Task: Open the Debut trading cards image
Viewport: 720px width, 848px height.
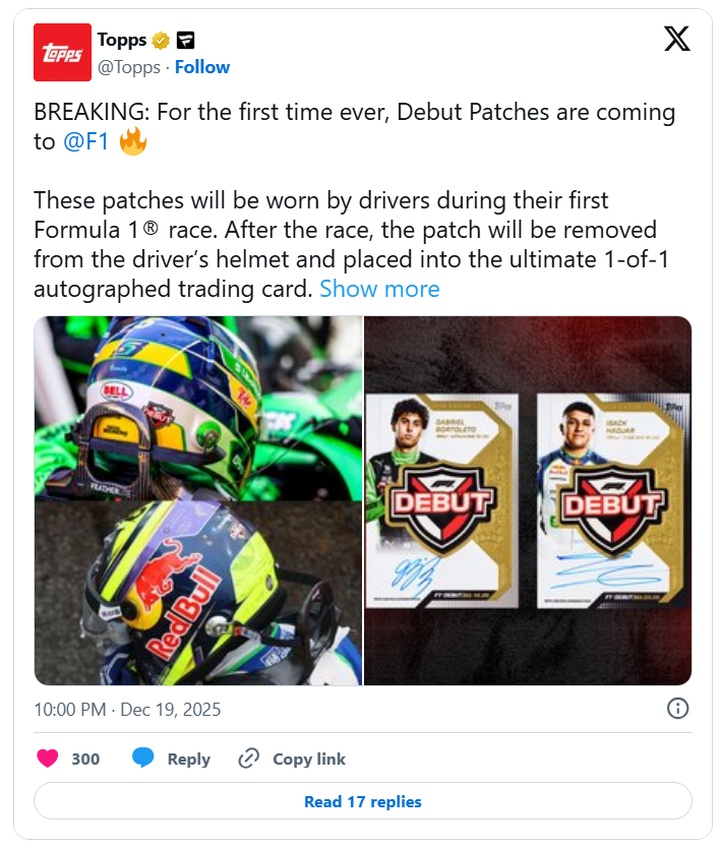Action: click(528, 500)
